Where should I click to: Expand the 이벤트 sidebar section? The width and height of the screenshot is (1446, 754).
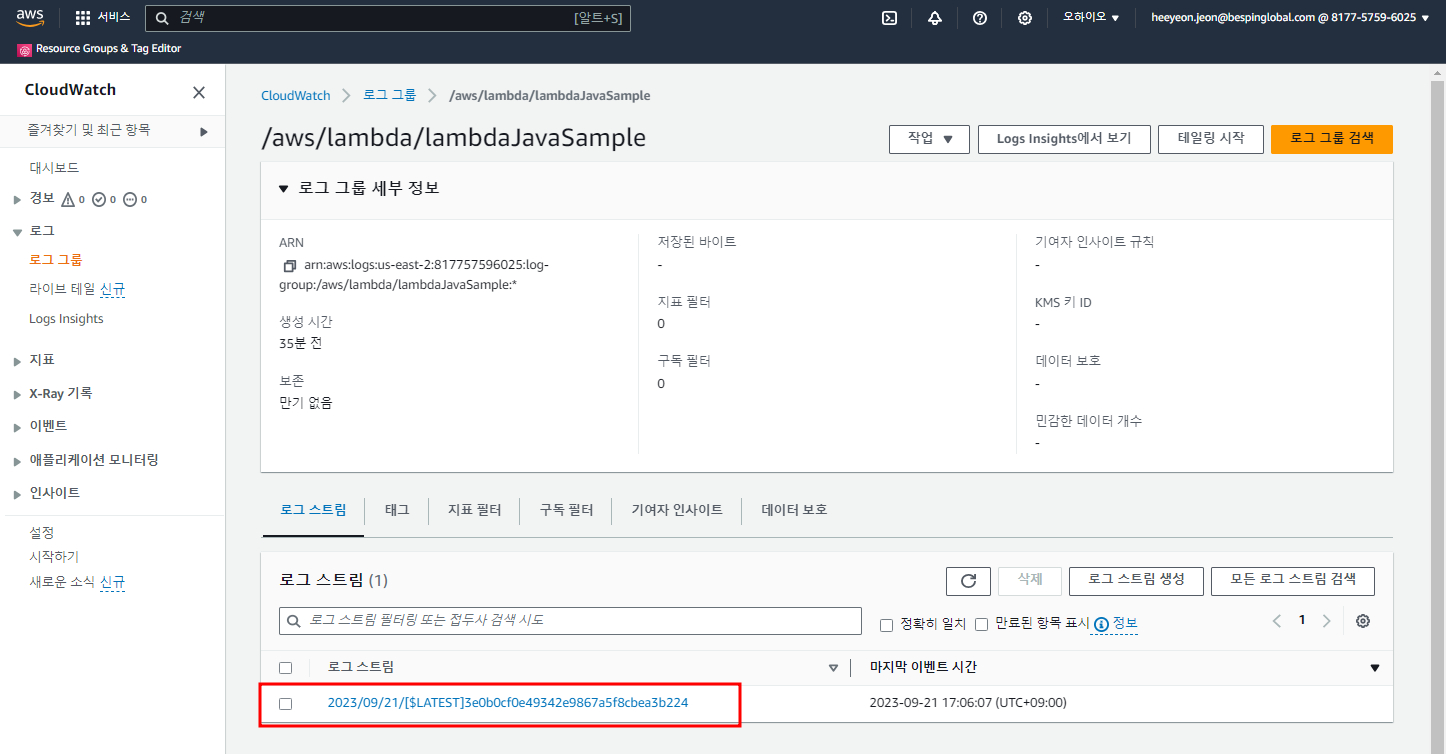click(x=17, y=428)
